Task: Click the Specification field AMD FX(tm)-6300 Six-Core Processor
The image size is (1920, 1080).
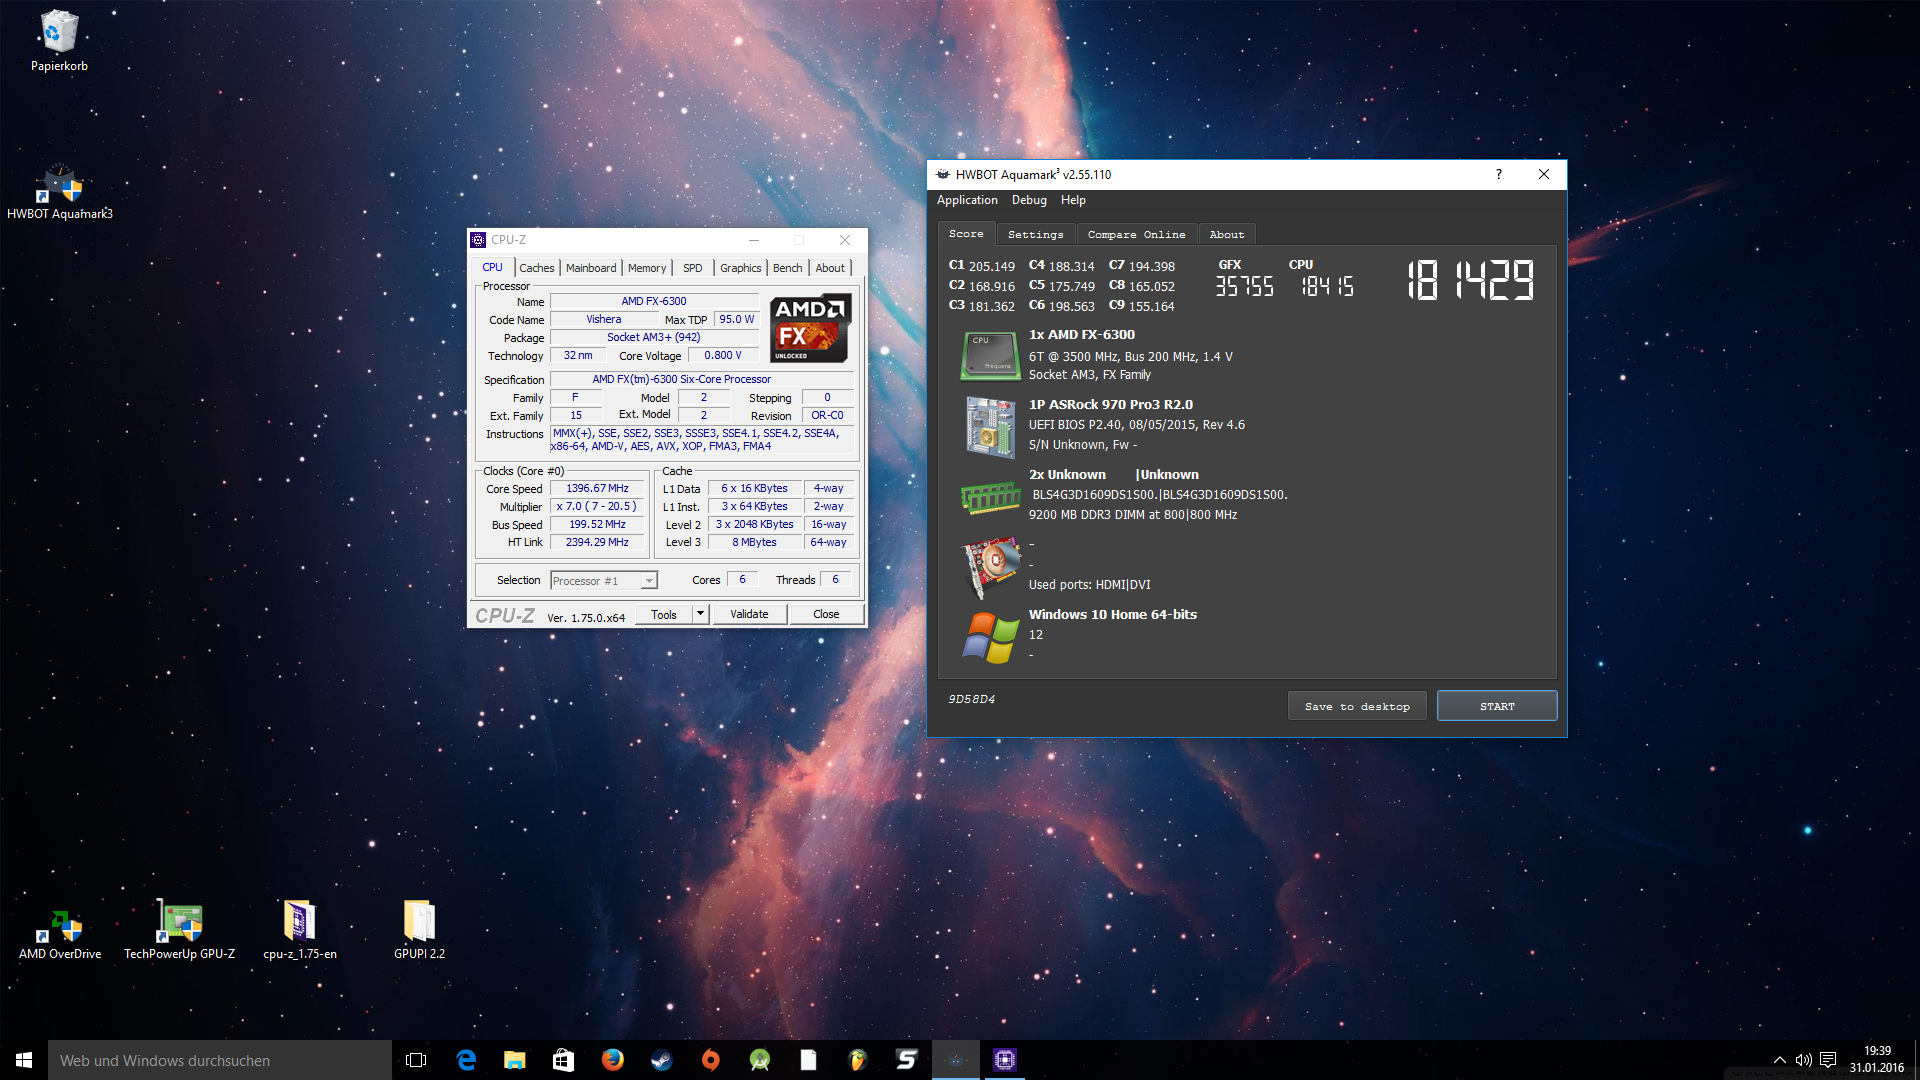Action: [x=701, y=379]
